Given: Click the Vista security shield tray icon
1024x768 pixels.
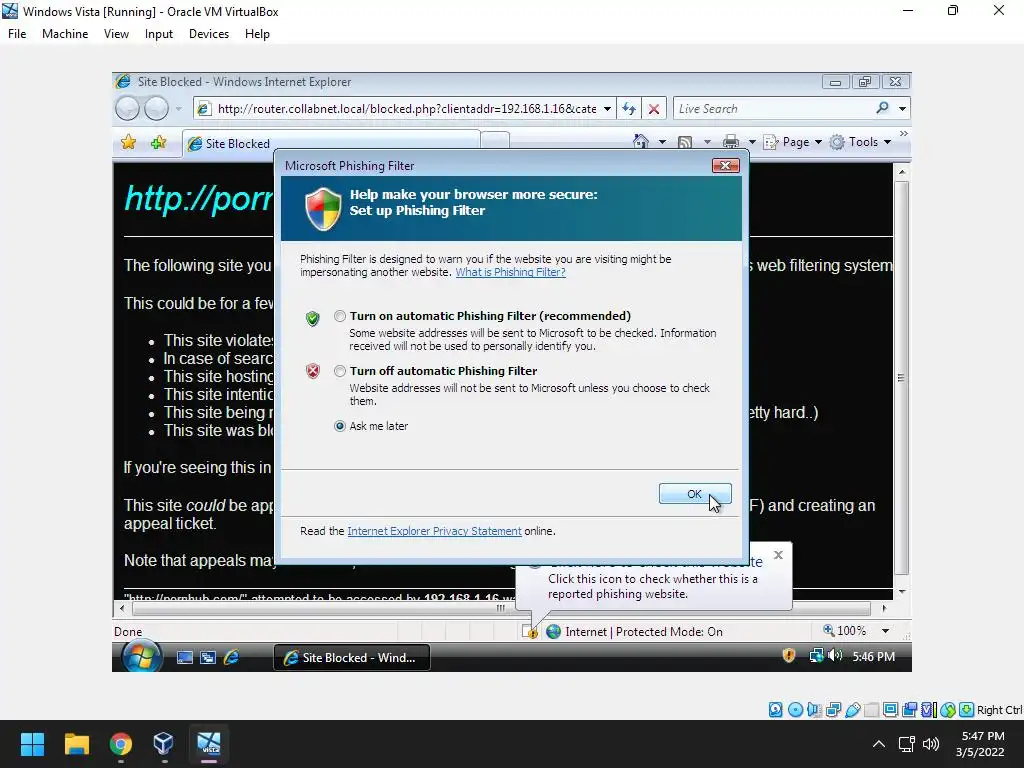Looking at the screenshot, I should [x=789, y=656].
